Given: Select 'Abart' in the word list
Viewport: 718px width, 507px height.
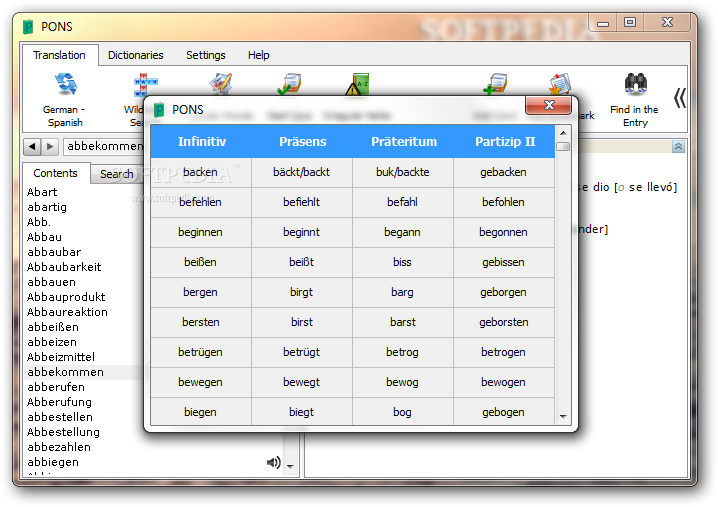Looking at the screenshot, I should pyautogui.click(x=42, y=192).
